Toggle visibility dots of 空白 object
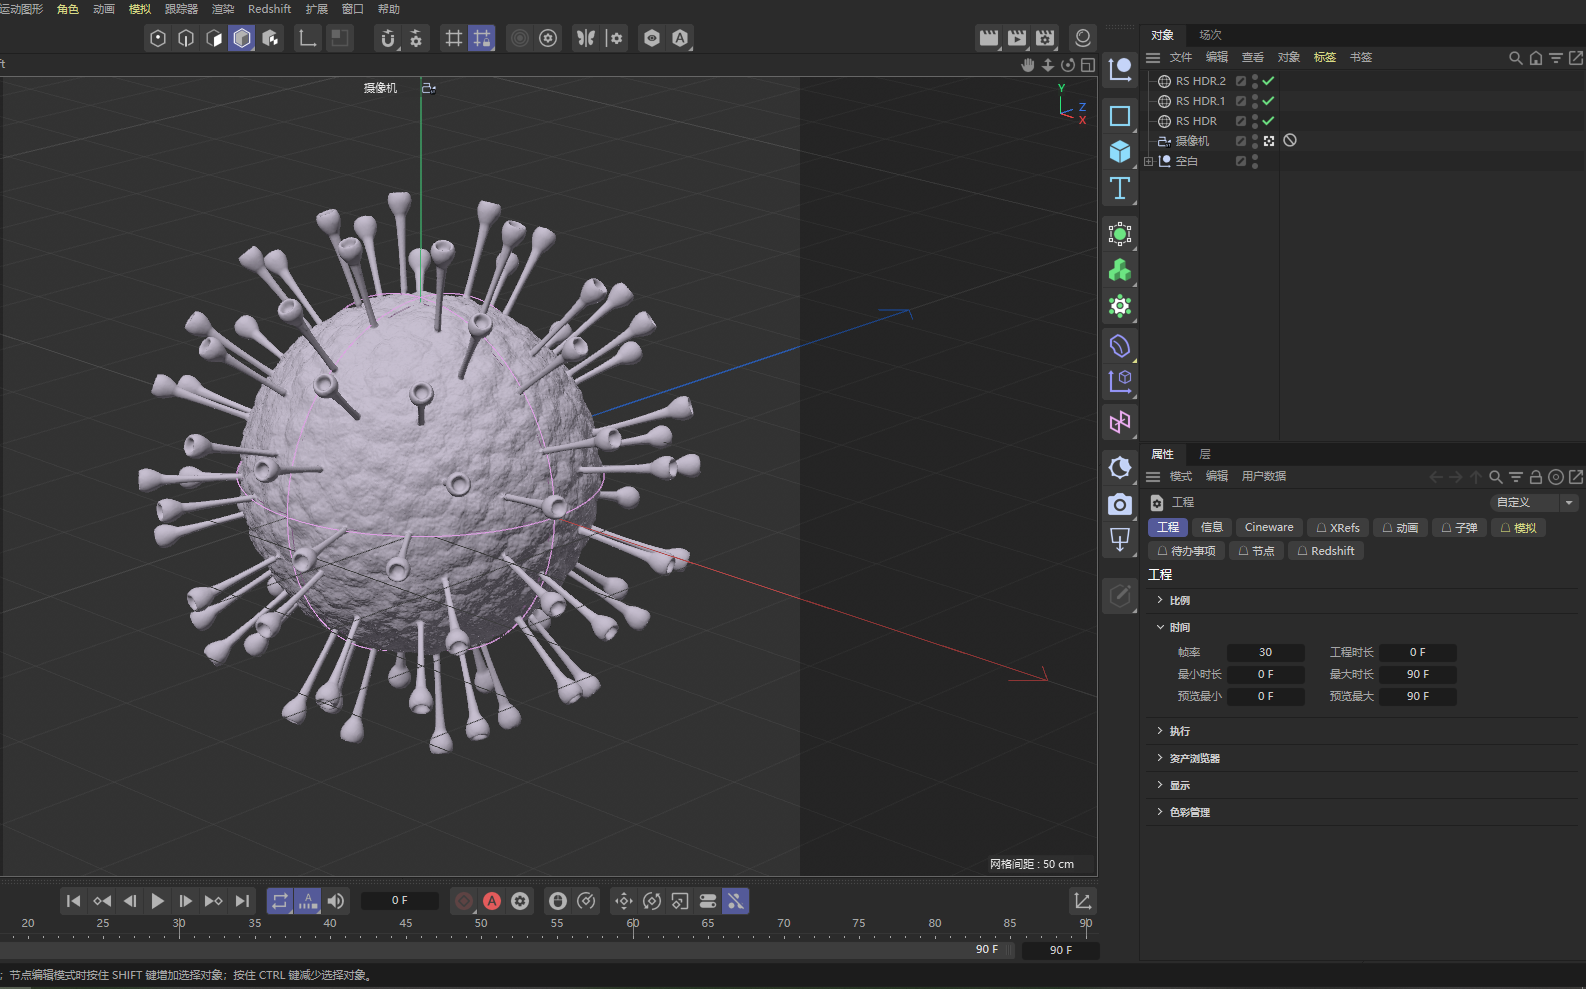Viewport: 1586px width, 989px height. pos(1255,161)
